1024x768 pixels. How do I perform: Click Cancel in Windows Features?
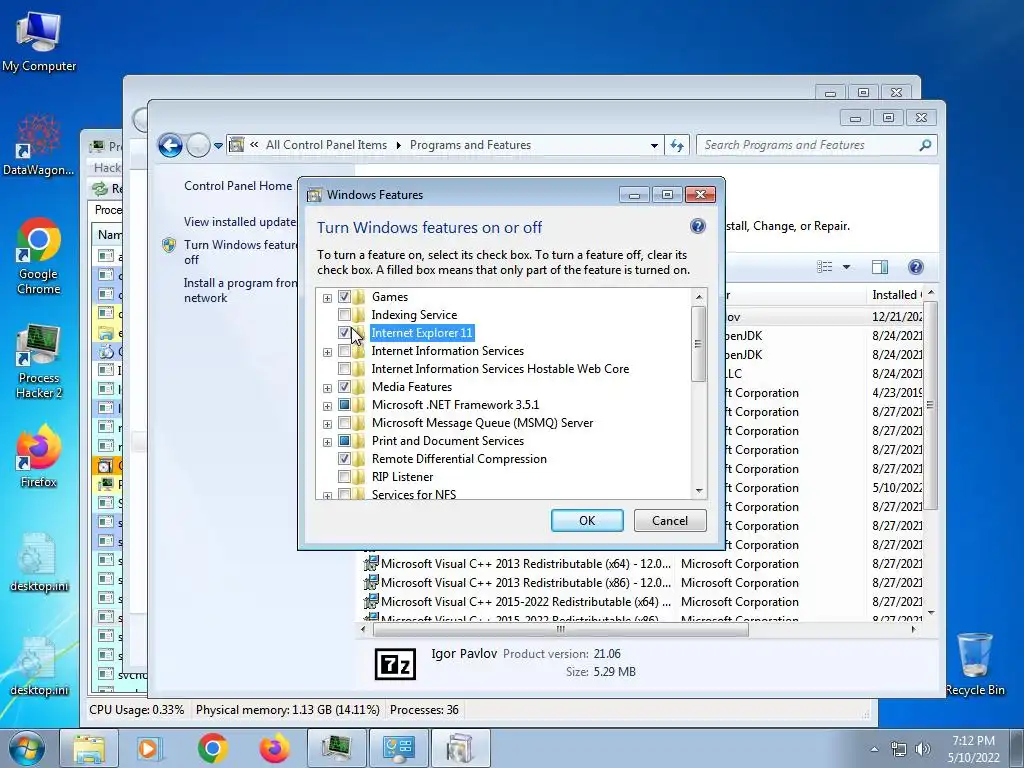point(670,520)
